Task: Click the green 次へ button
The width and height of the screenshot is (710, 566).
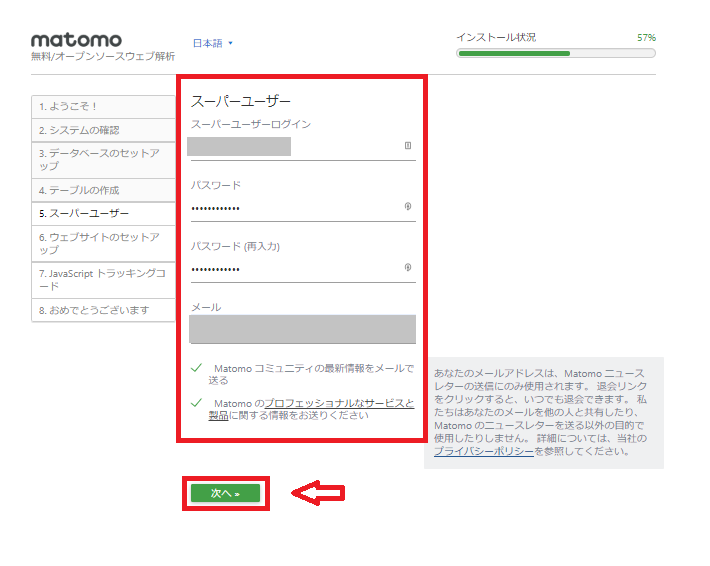Action: point(225,493)
